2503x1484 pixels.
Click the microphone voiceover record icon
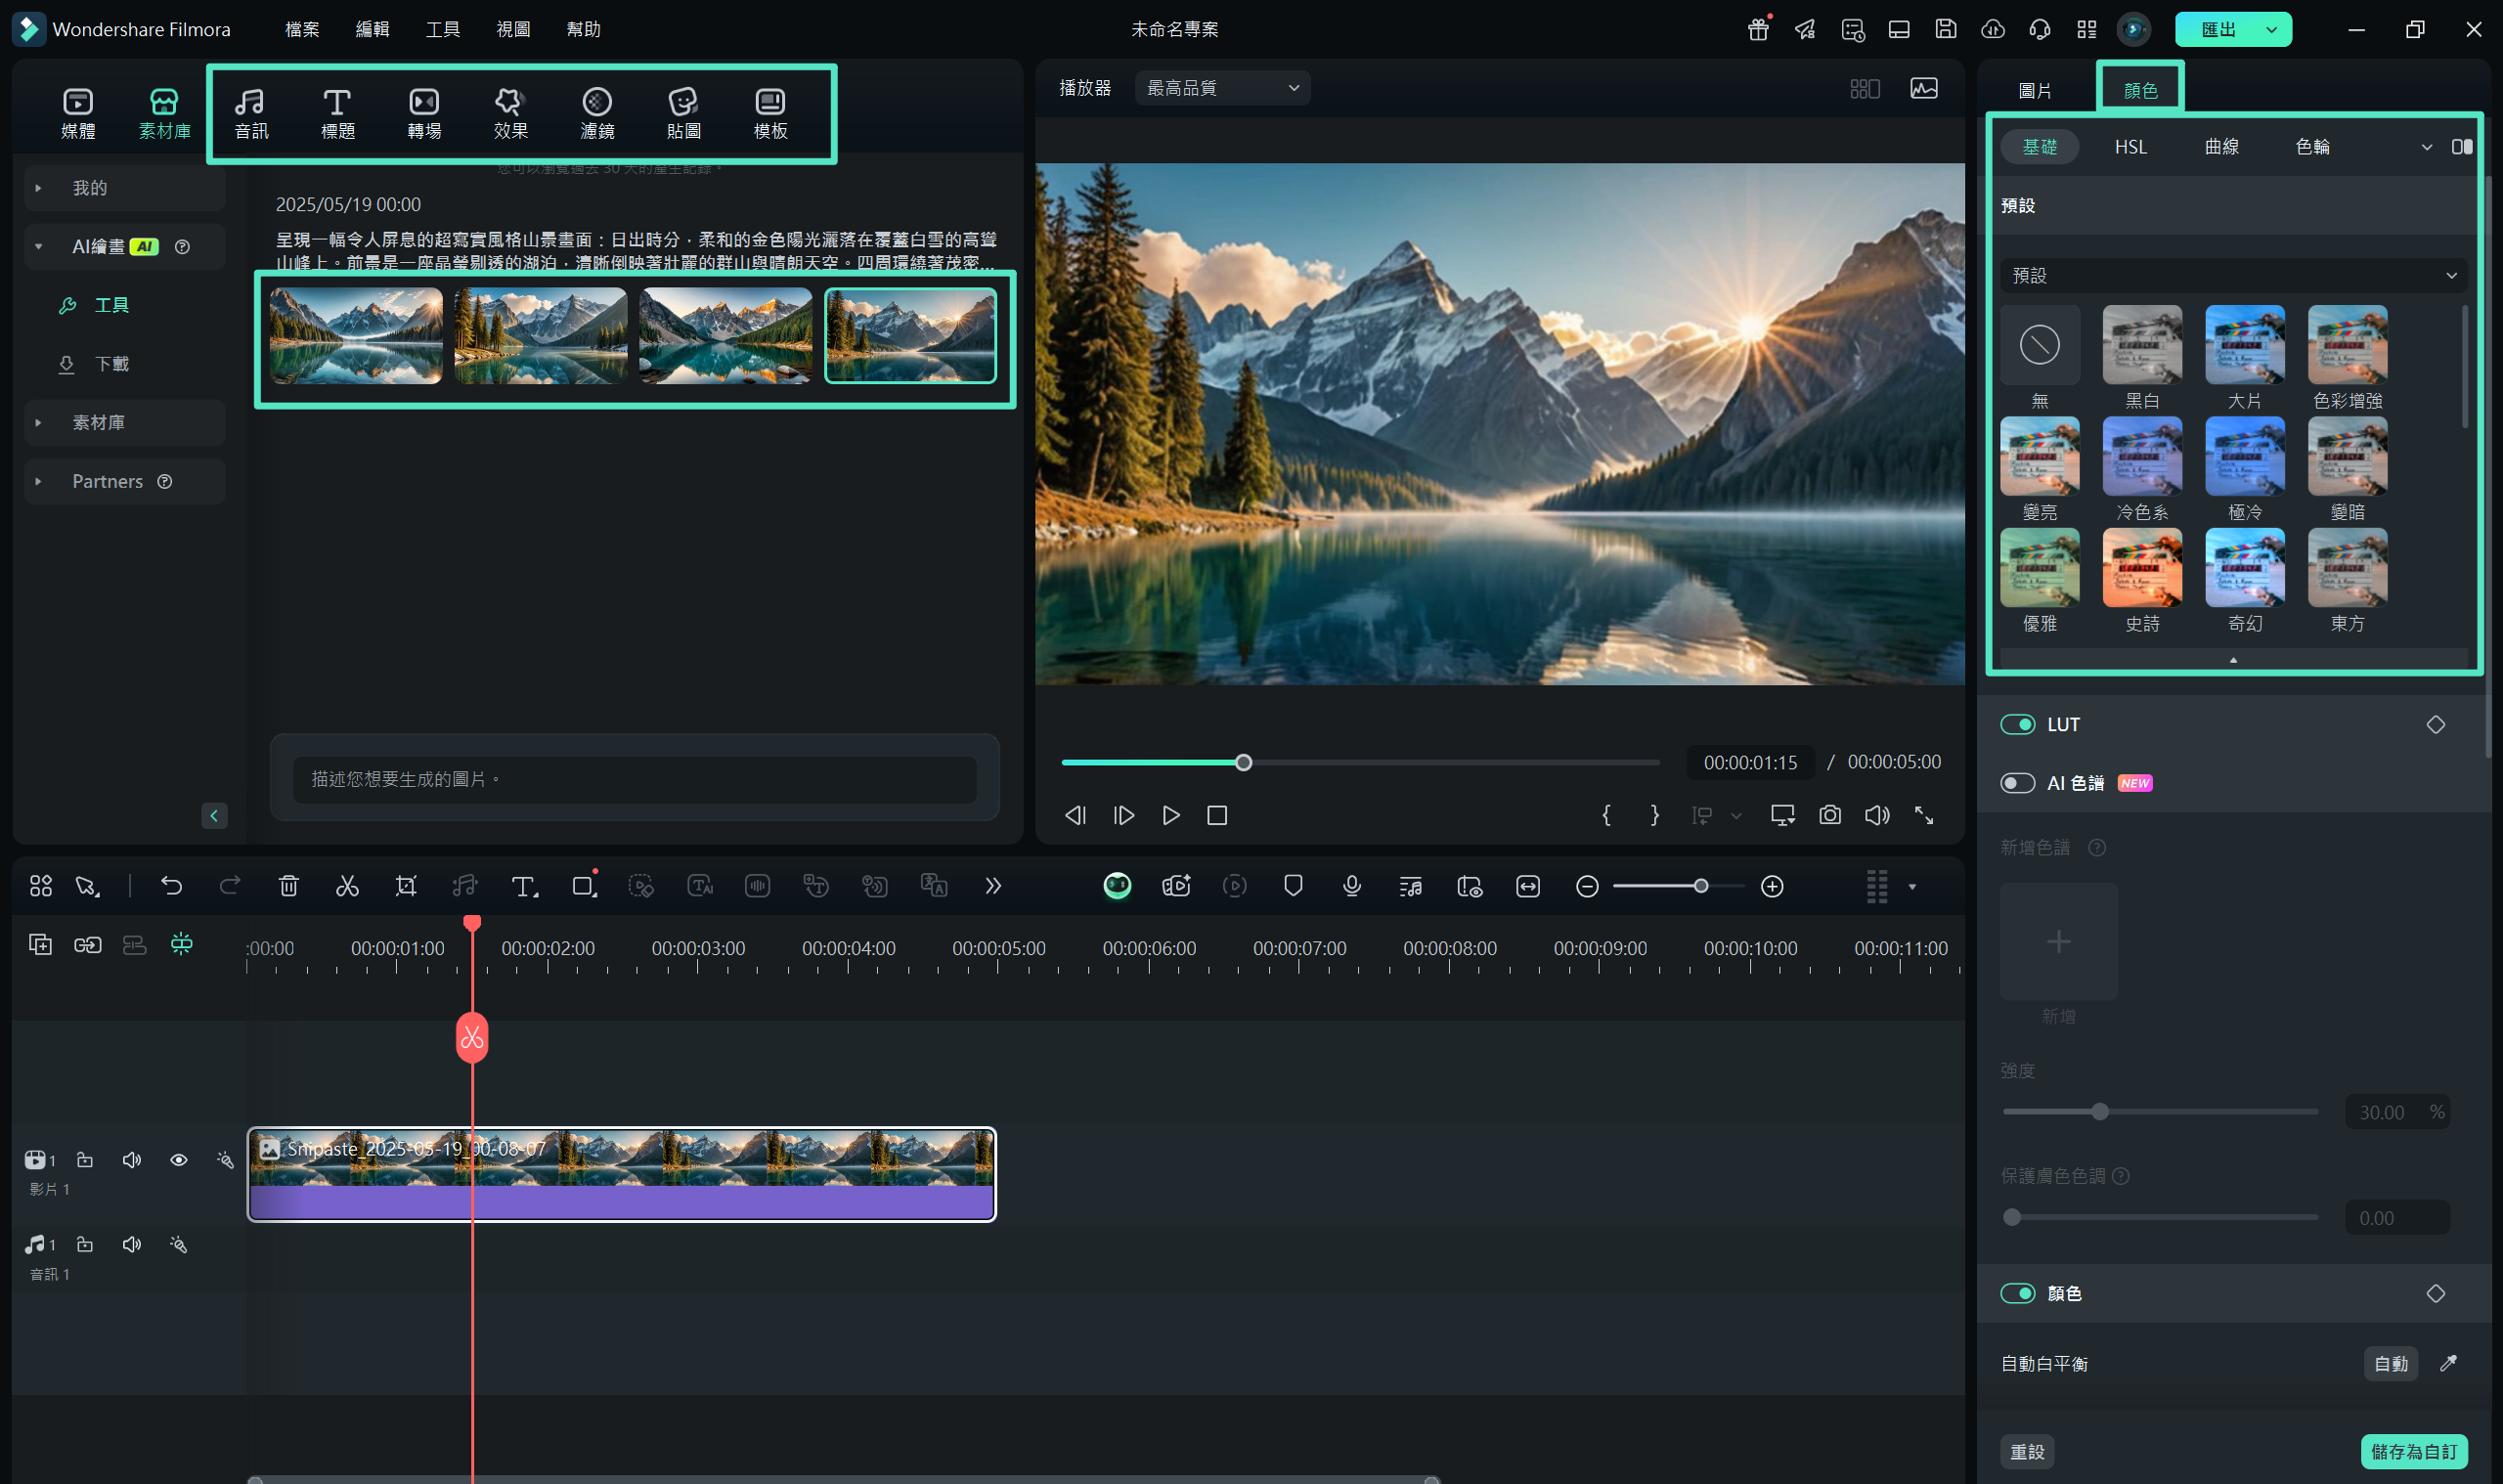tap(1351, 885)
